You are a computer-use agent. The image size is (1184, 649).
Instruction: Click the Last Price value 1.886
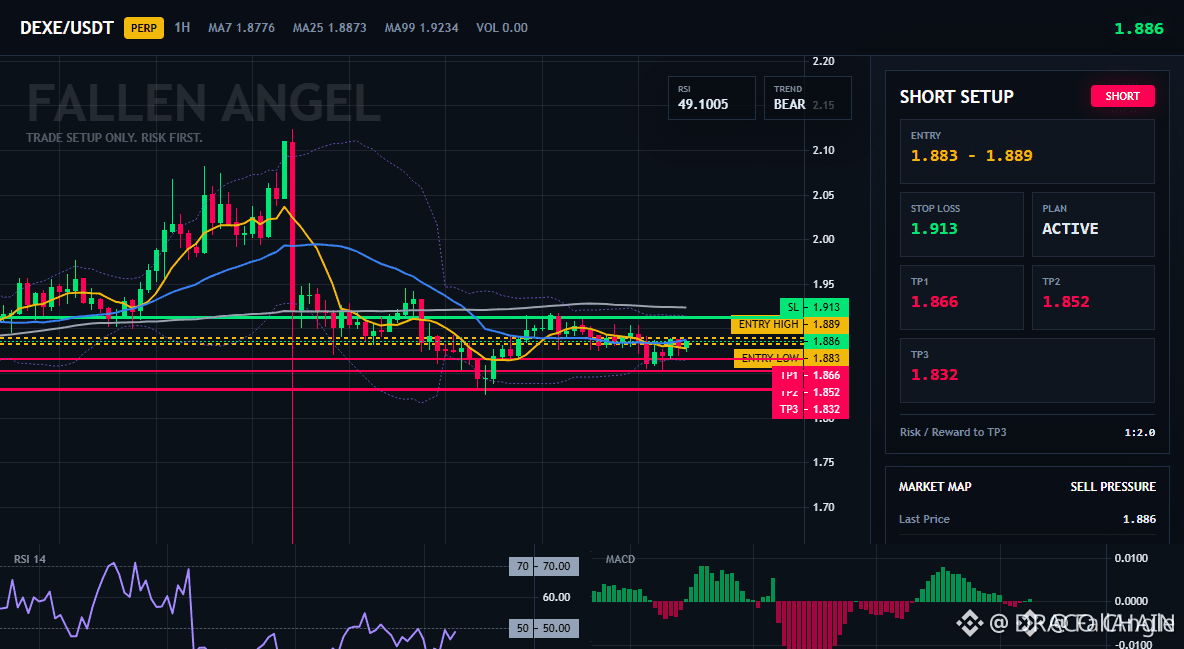coord(1139,519)
